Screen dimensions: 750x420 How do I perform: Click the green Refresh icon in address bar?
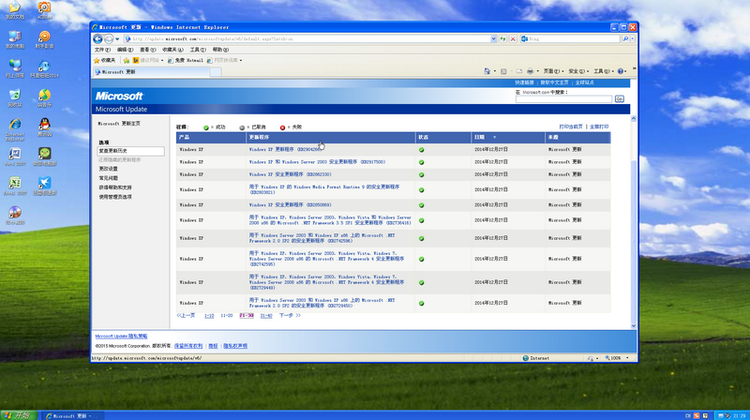(503, 39)
